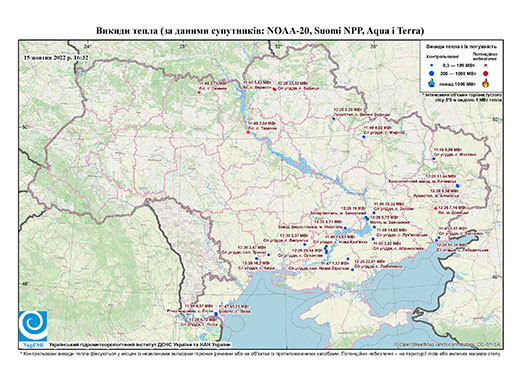Click the cluster of blue markers near 12:26 29,04 МВт
The image size is (520, 368).
tap(326, 249)
